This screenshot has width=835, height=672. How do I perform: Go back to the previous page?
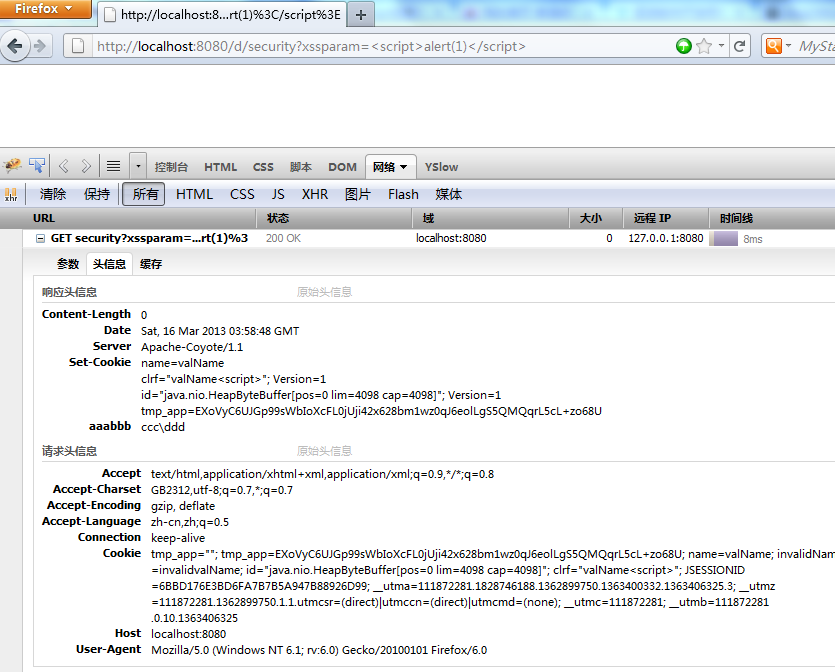[15, 46]
